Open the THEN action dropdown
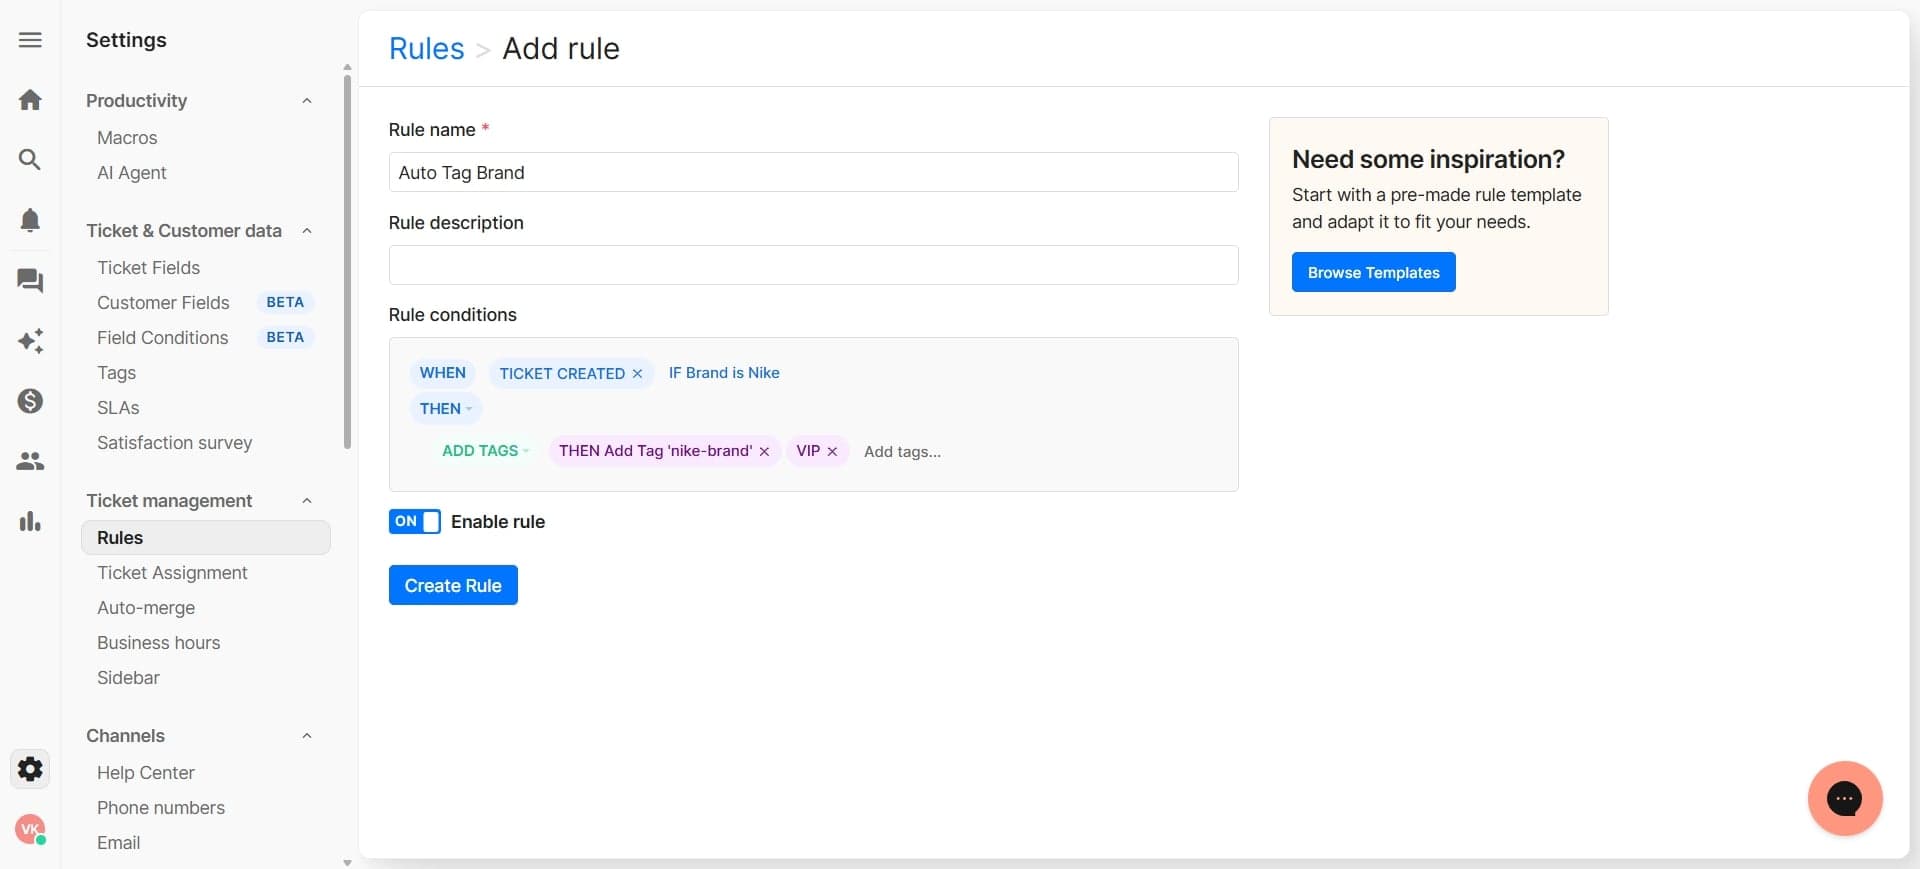The image size is (1920, 869). (x=446, y=409)
